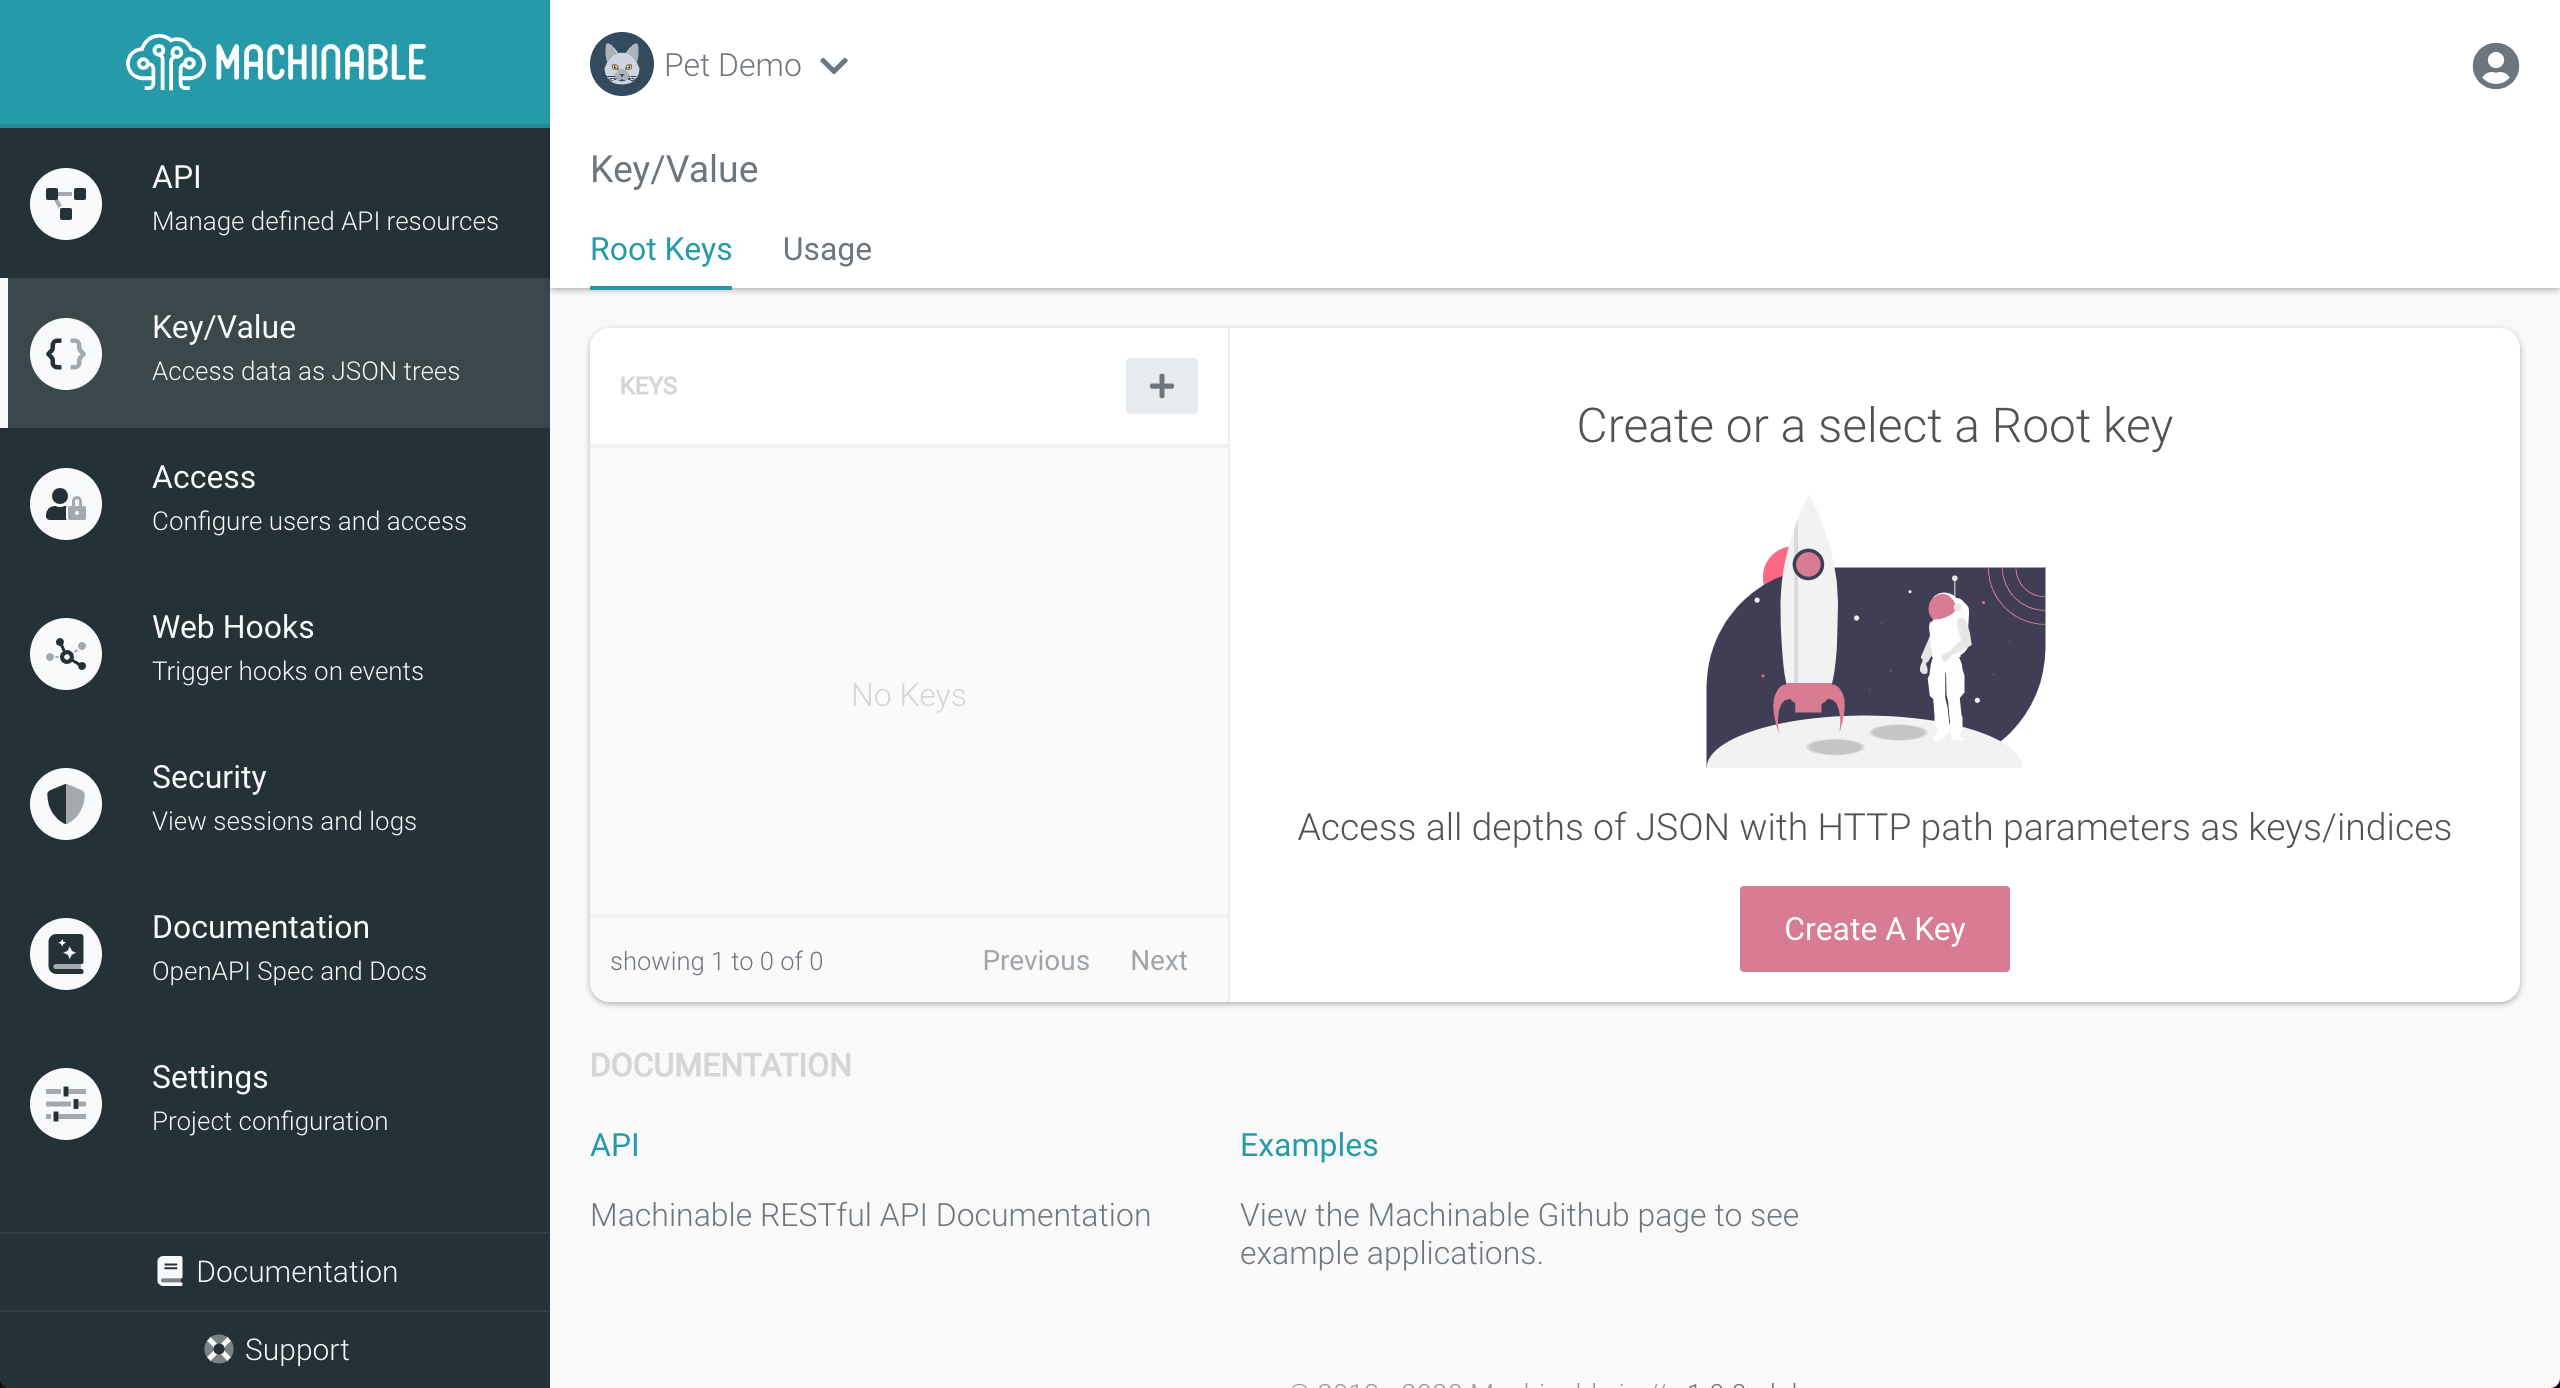2560x1388 pixels.
Task: Open Settings in the sidebar
Action: [x=275, y=1103]
